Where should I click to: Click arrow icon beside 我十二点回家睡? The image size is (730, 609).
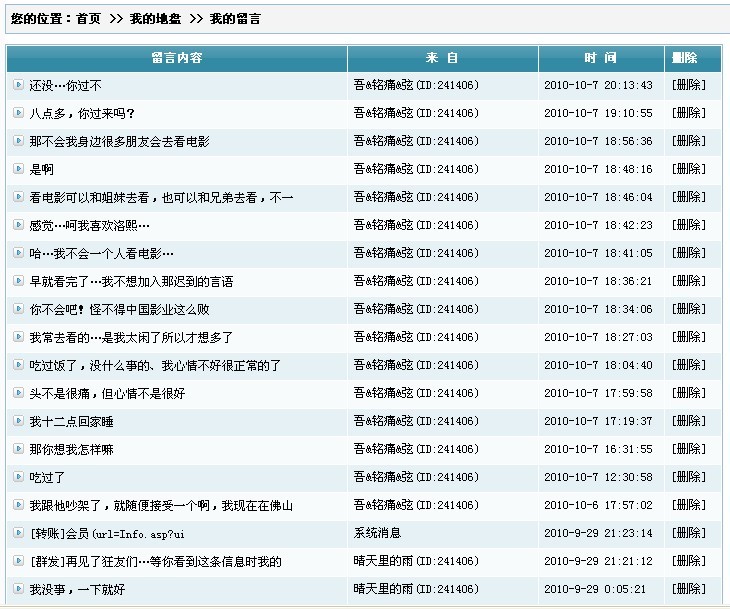coord(18,421)
